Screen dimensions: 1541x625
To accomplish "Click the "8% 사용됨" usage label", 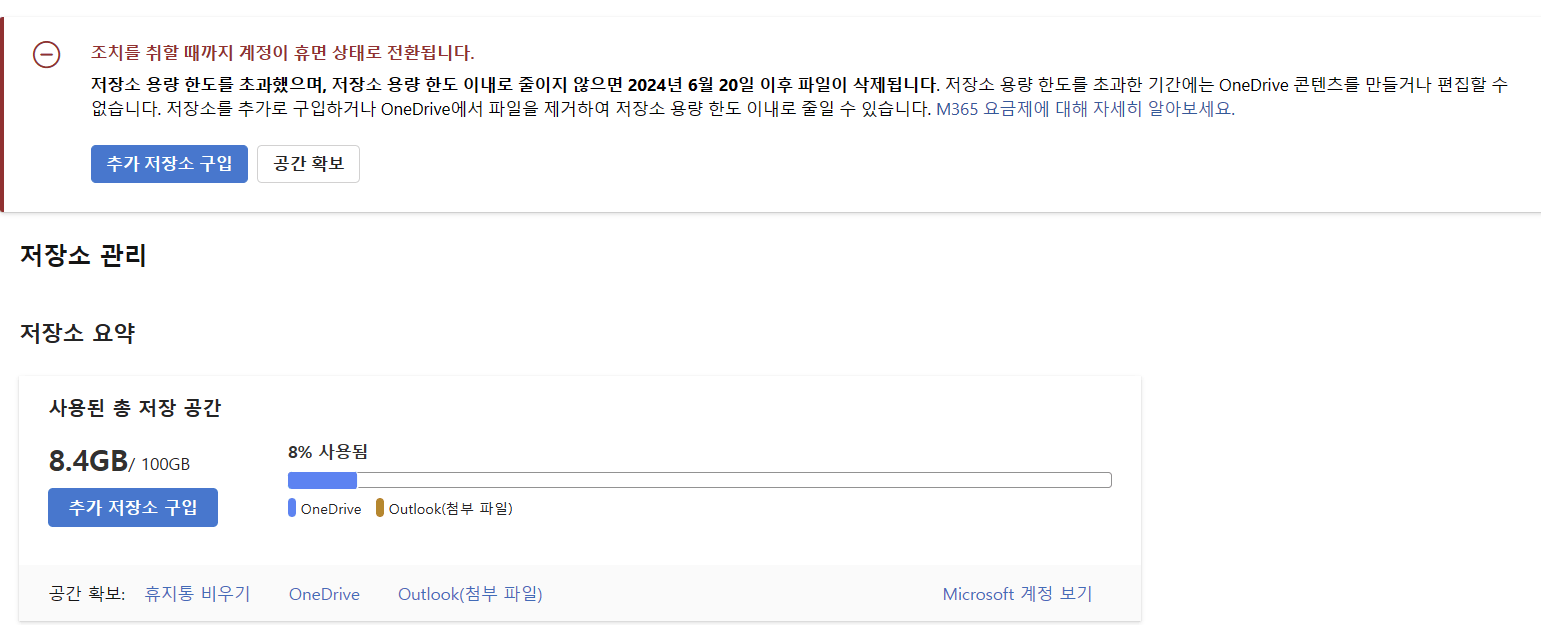I will [327, 451].
